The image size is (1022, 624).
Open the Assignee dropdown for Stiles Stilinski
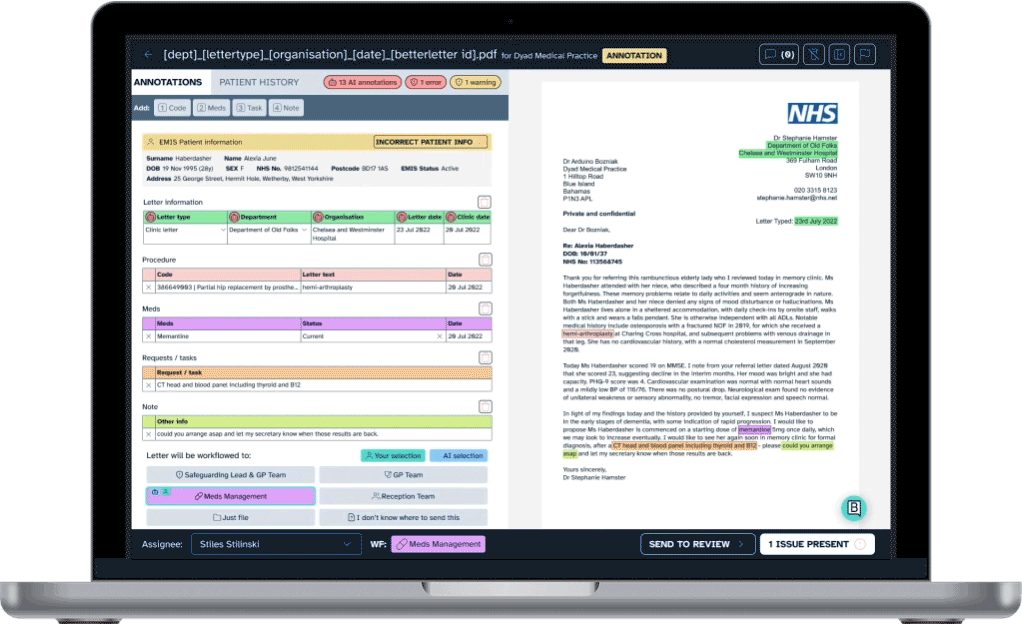(276, 544)
